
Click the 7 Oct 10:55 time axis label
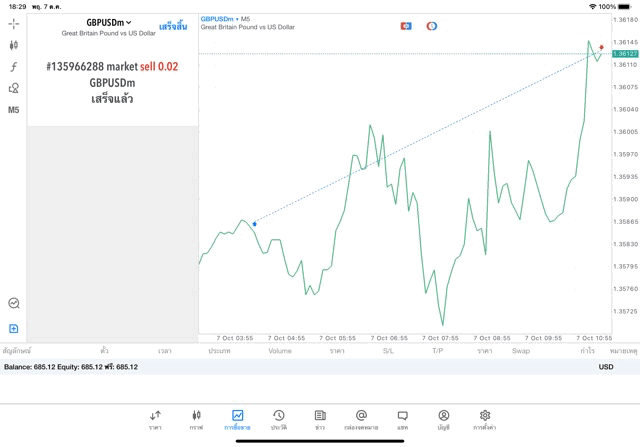point(594,338)
